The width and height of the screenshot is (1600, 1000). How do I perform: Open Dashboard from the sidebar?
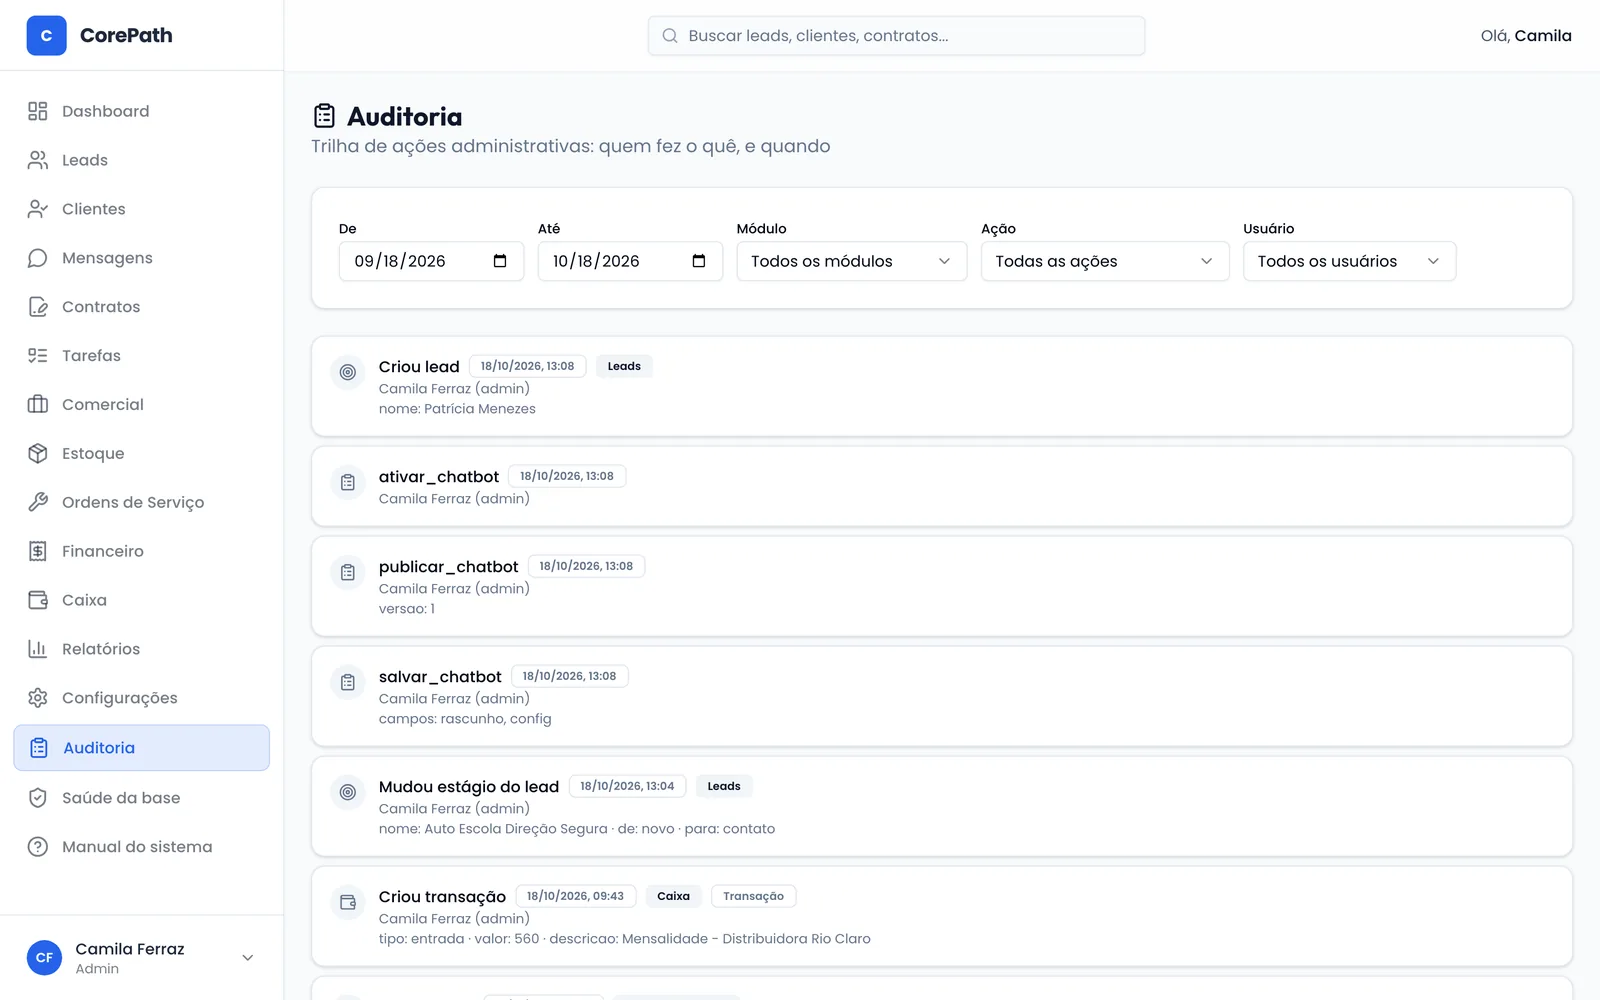(x=141, y=111)
